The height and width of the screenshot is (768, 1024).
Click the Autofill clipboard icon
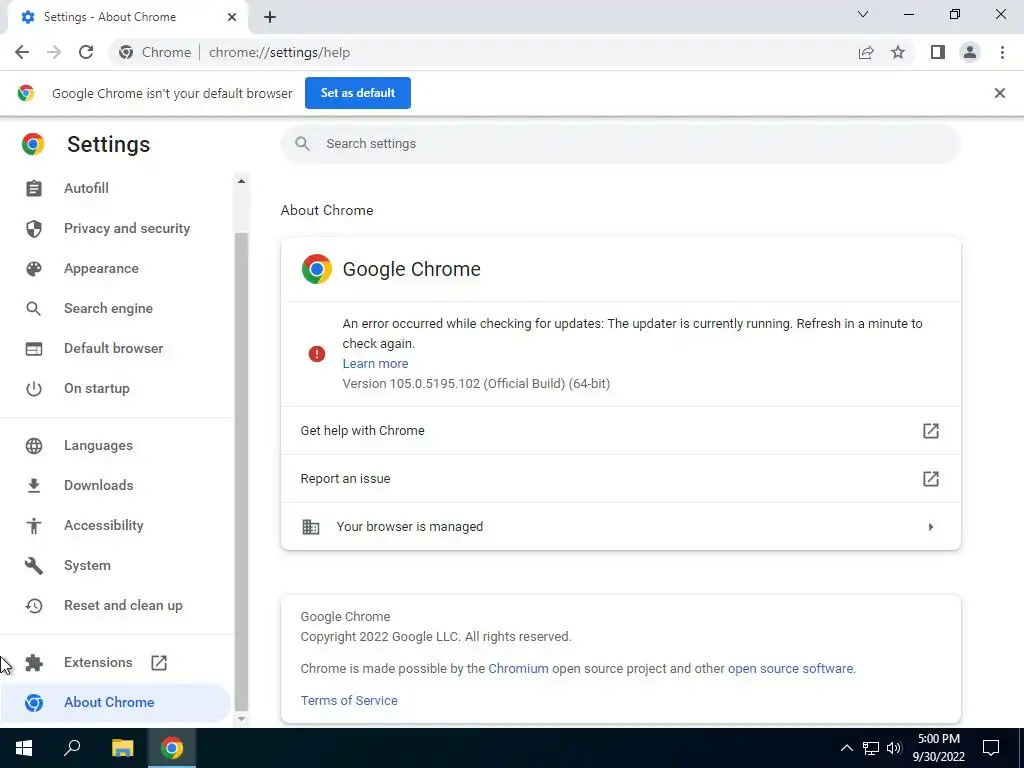point(34,188)
